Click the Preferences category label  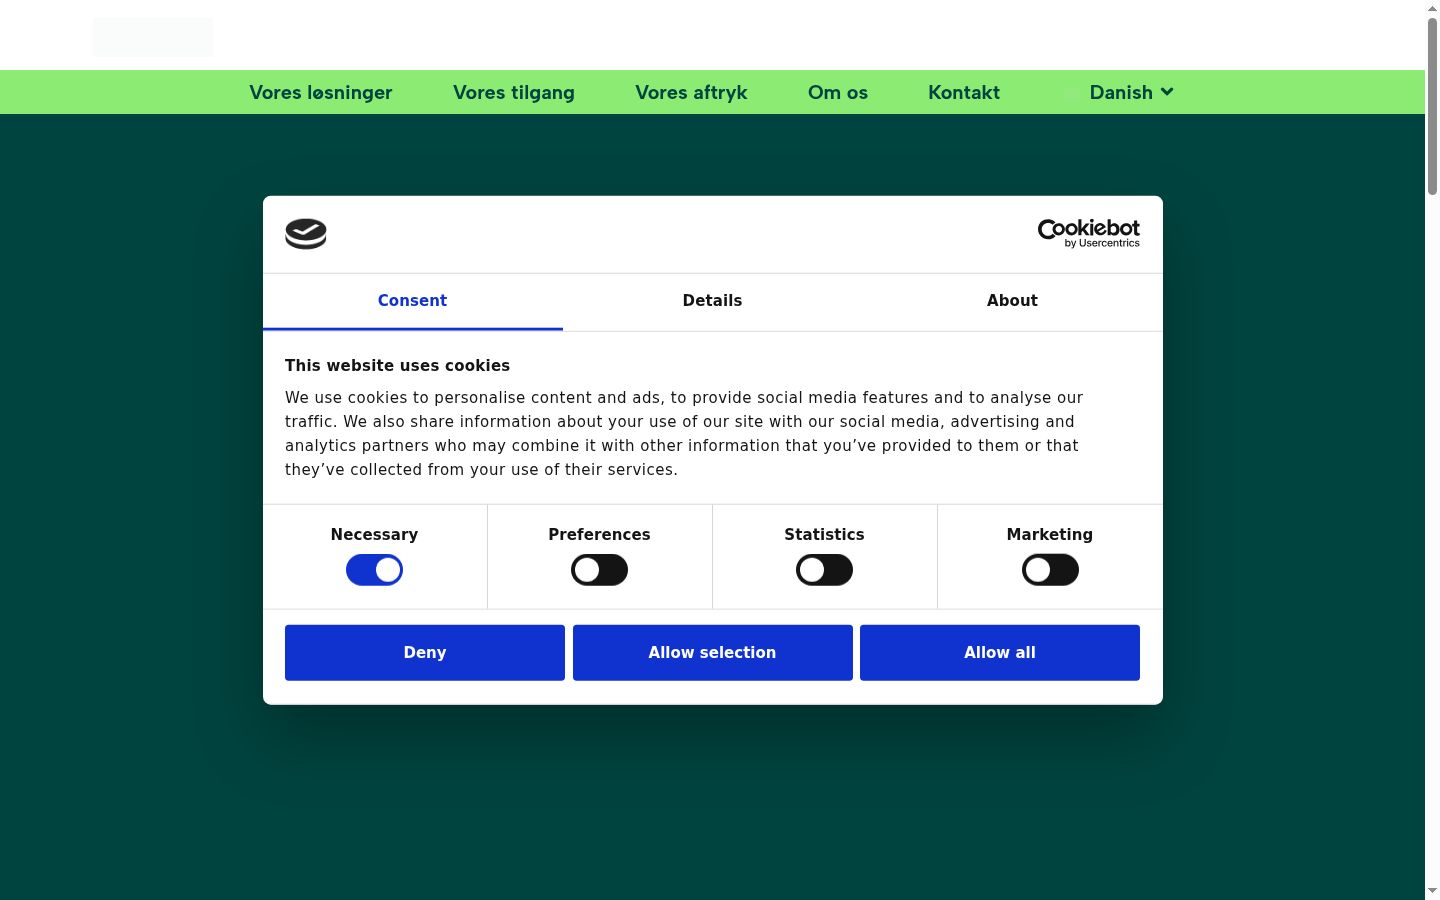tap(599, 535)
